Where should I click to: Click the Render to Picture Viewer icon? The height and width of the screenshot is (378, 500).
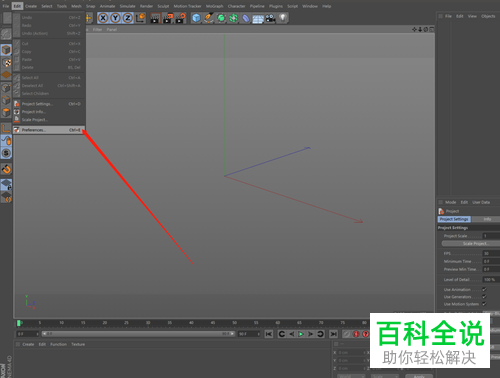tap(168, 18)
